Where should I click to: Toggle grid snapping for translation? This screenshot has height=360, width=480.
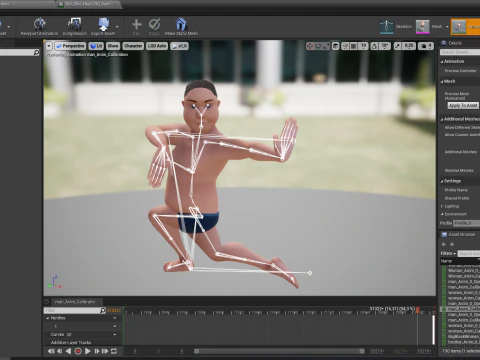(354, 46)
